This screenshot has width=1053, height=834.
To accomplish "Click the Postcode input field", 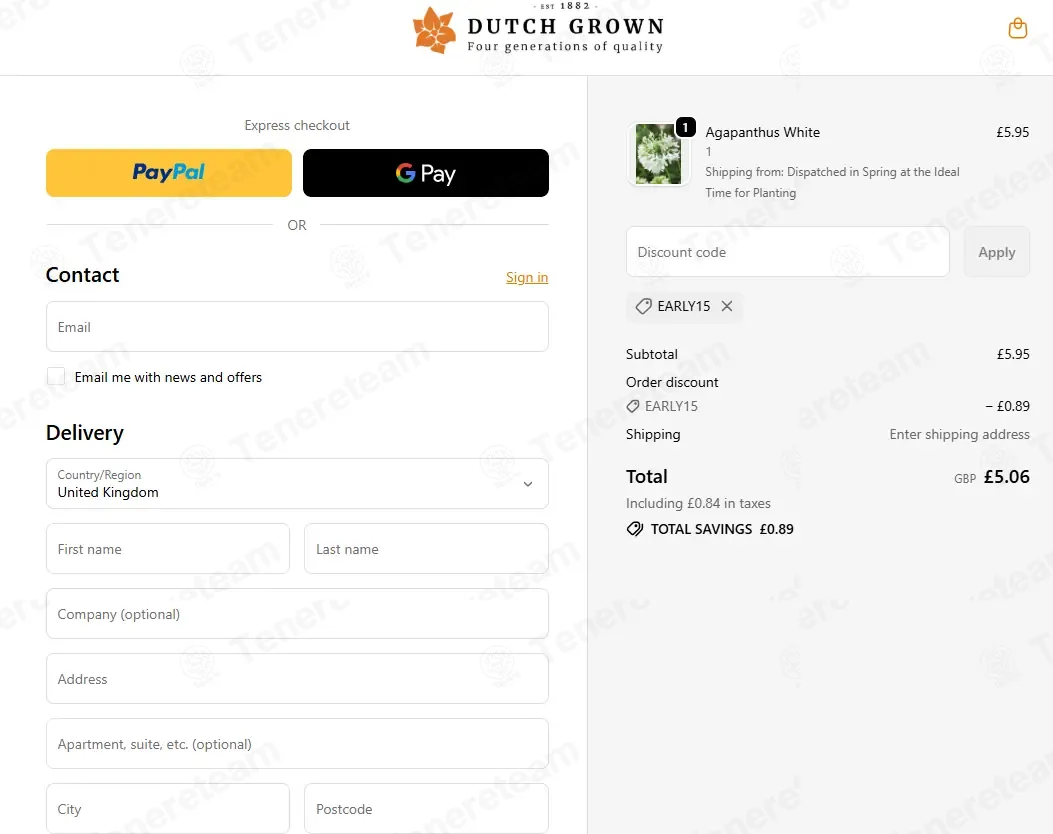I will point(426,808).
